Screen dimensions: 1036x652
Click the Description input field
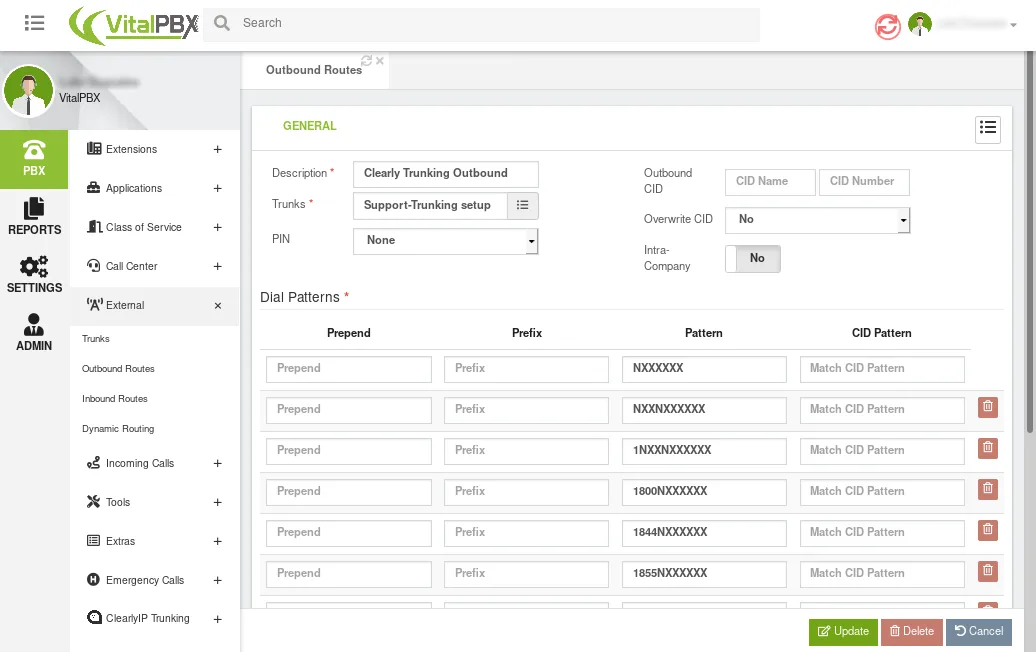pos(445,174)
